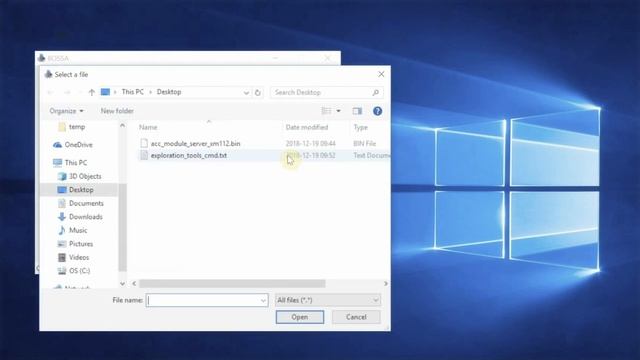Open Documents in the navigation pane
This screenshot has width=640, height=360.
click(x=86, y=203)
